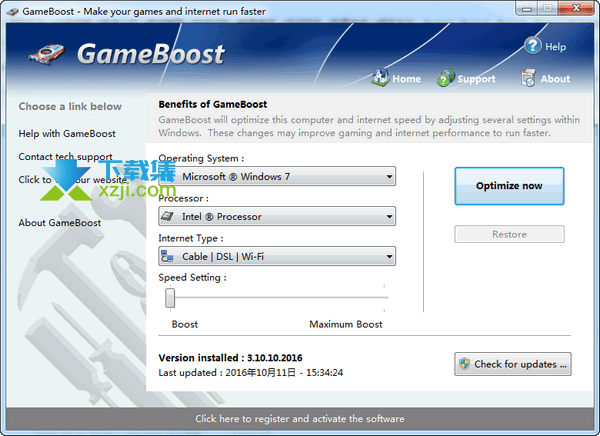Click the Support globe icon

(x=446, y=78)
